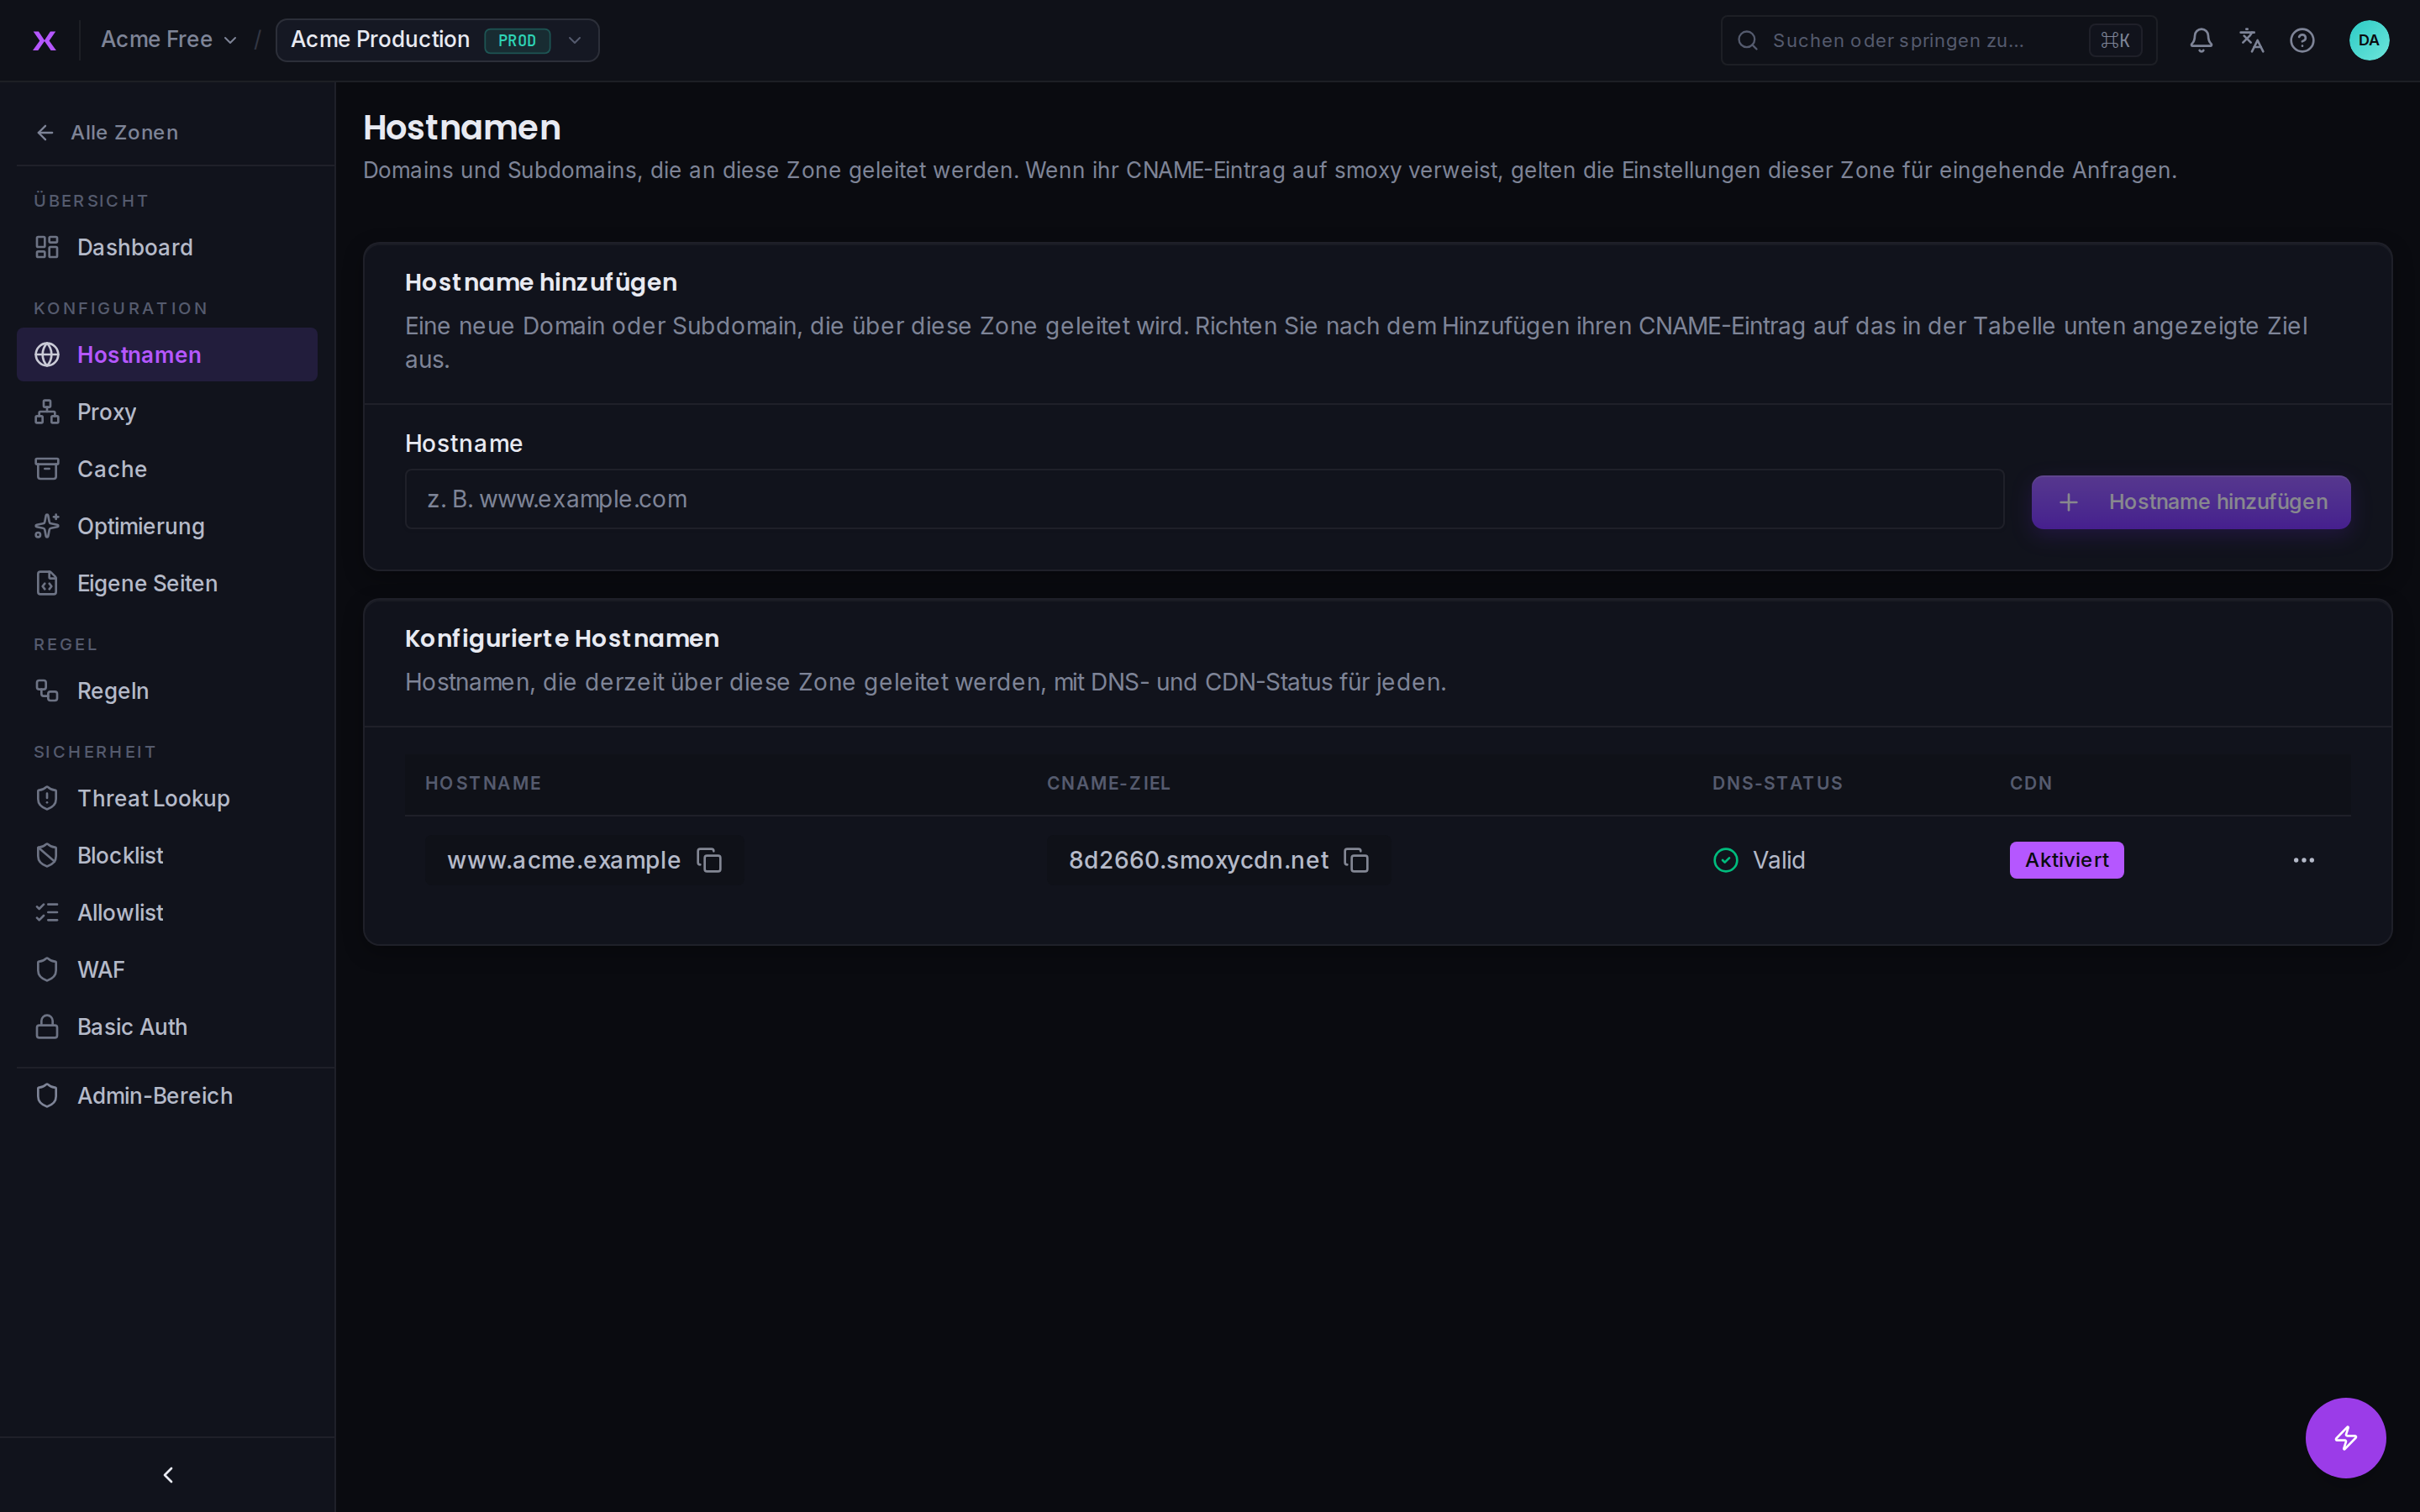Image resolution: width=2420 pixels, height=1512 pixels.
Task: Open the row actions menu for www.acme.example
Action: pyautogui.click(x=2303, y=860)
